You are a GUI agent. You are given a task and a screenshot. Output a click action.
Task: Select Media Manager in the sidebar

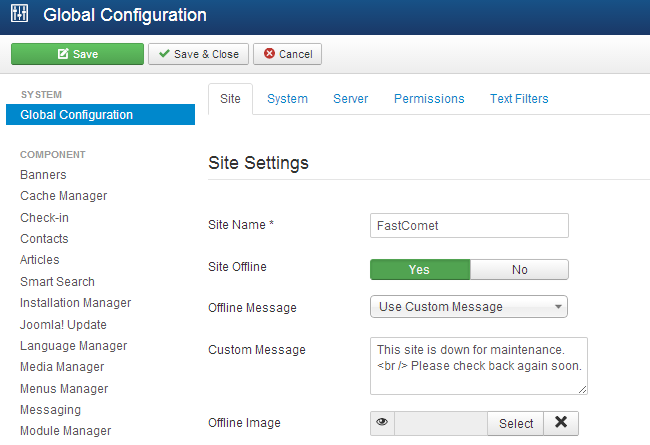62,367
